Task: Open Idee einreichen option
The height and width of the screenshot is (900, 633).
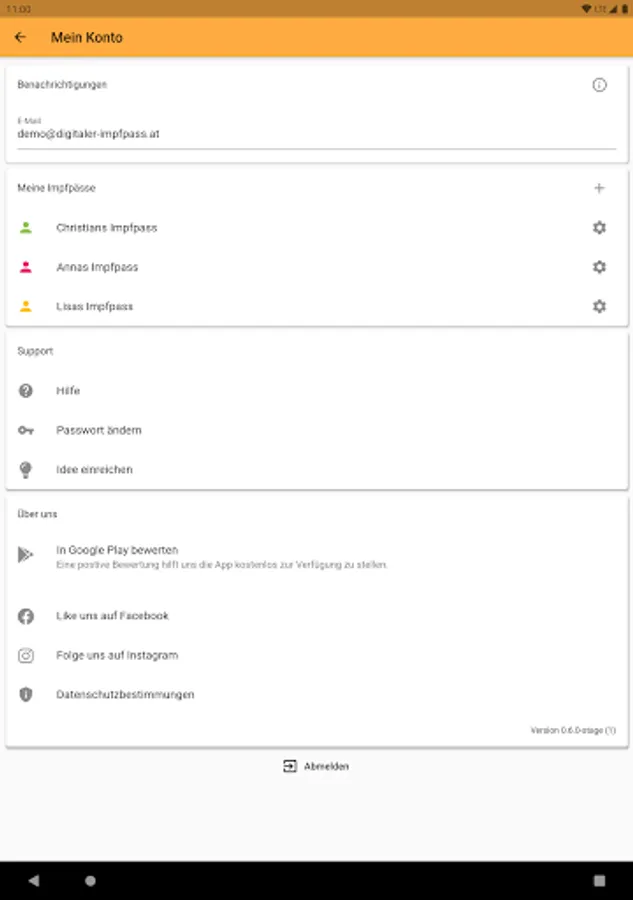Action: 94,470
